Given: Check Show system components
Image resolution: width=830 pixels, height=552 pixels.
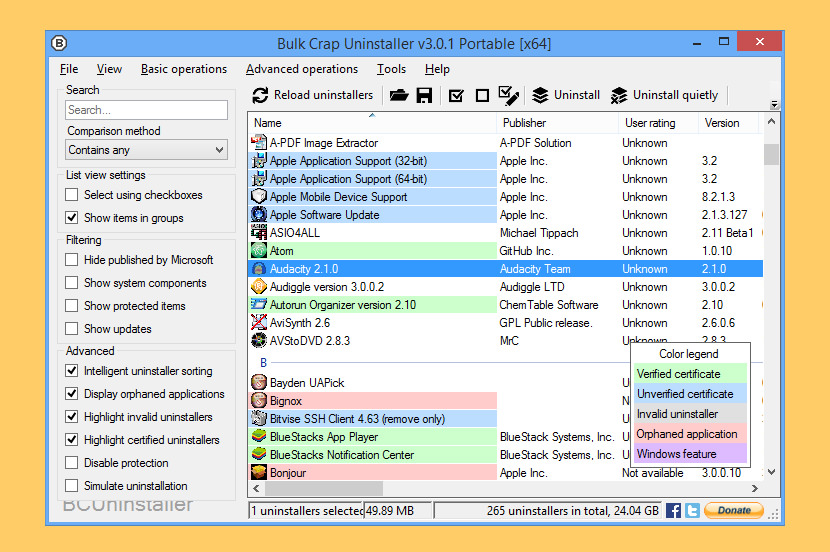Looking at the screenshot, I should click(71, 283).
